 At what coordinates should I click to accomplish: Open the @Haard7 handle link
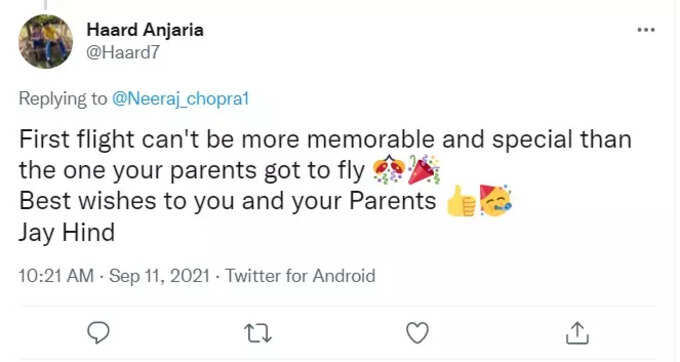pos(123,52)
